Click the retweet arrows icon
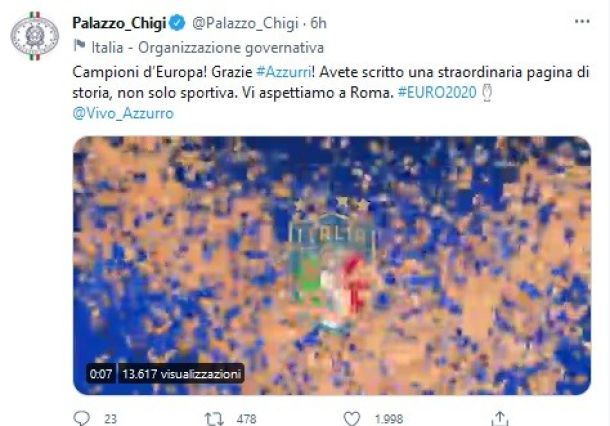This screenshot has height=426, width=610. 214,419
